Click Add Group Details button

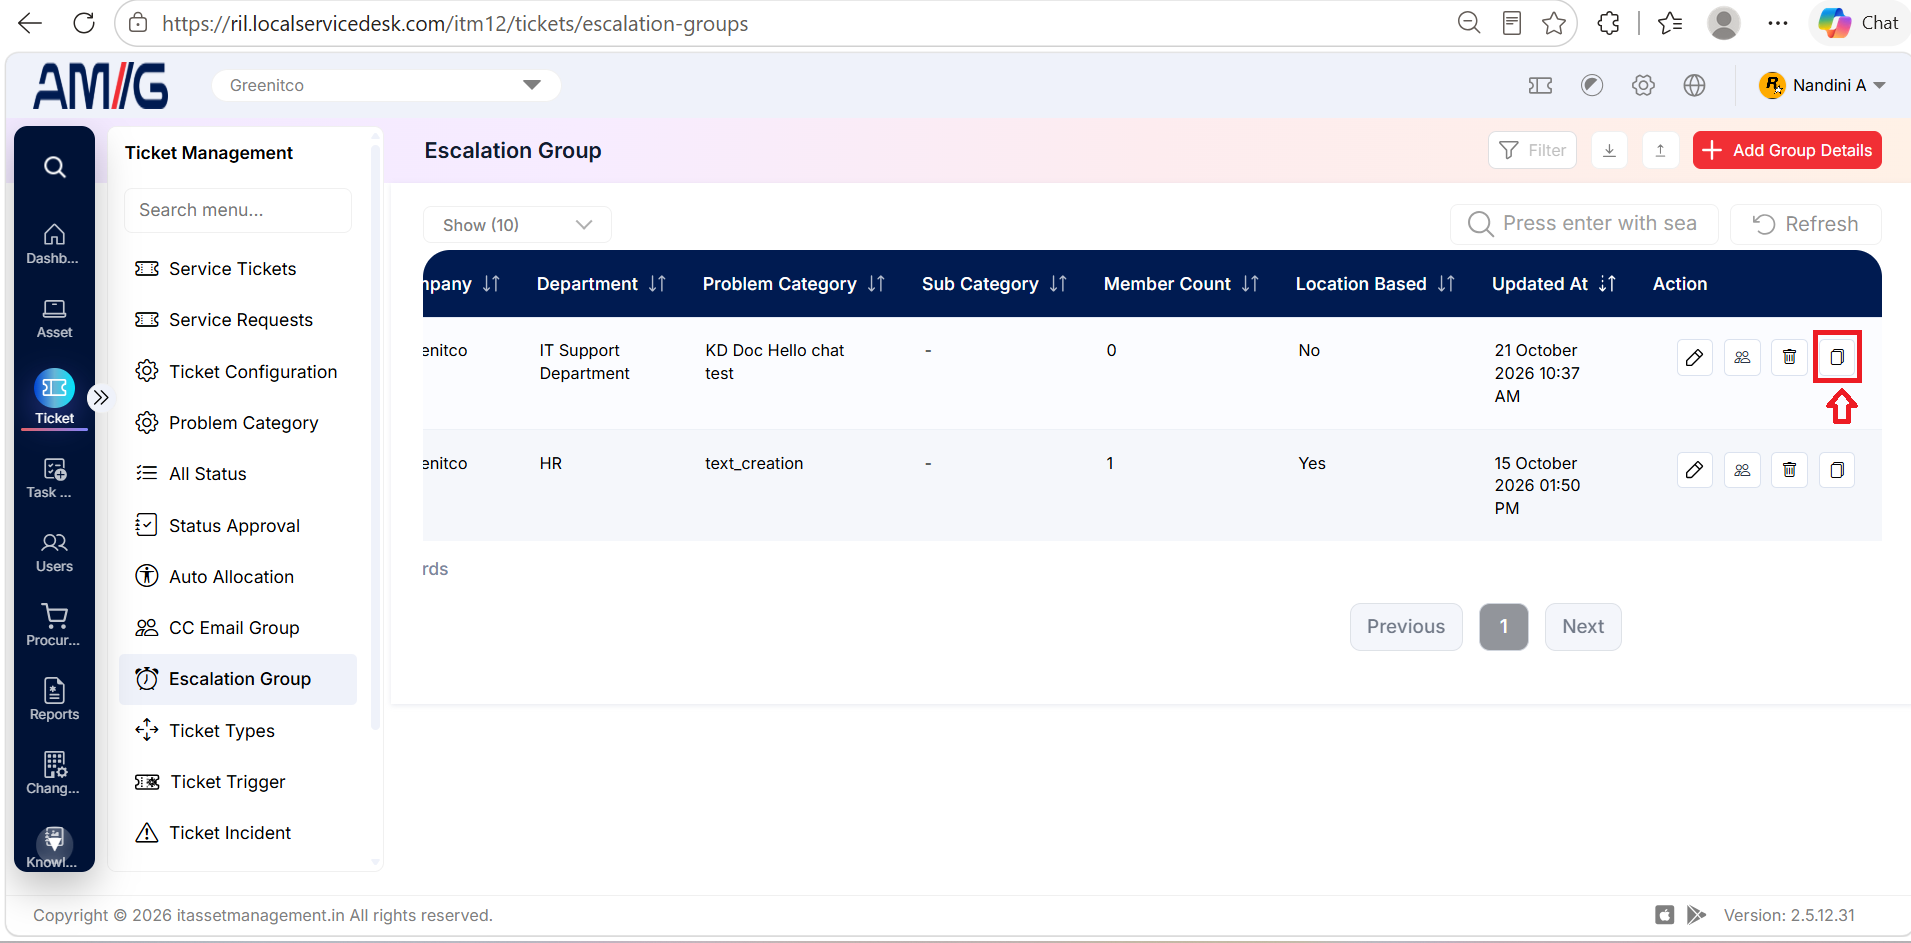click(x=1787, y=150)
